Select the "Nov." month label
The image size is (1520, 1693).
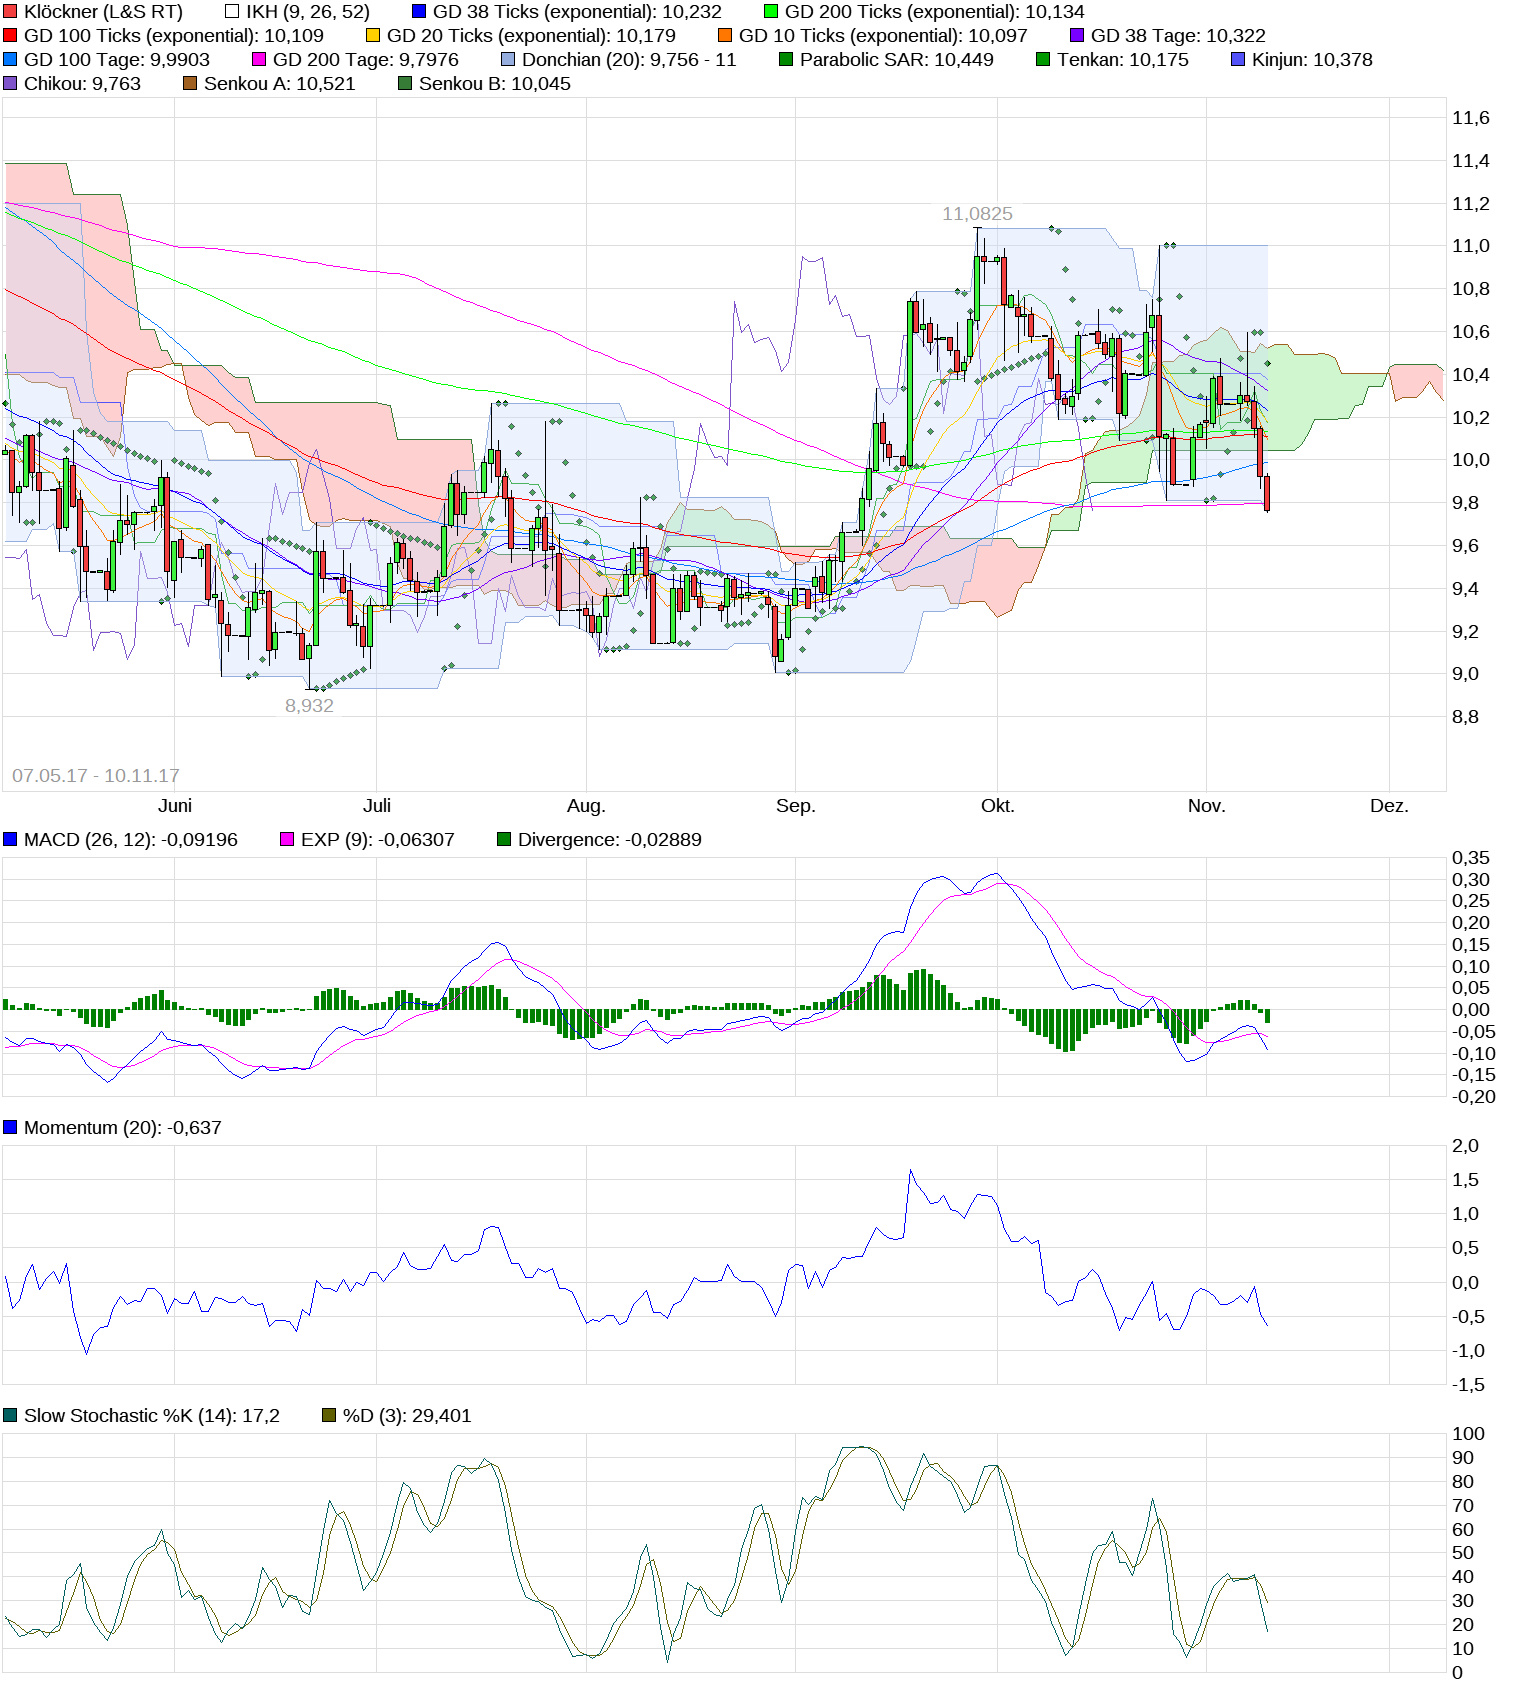[1207, 806]
